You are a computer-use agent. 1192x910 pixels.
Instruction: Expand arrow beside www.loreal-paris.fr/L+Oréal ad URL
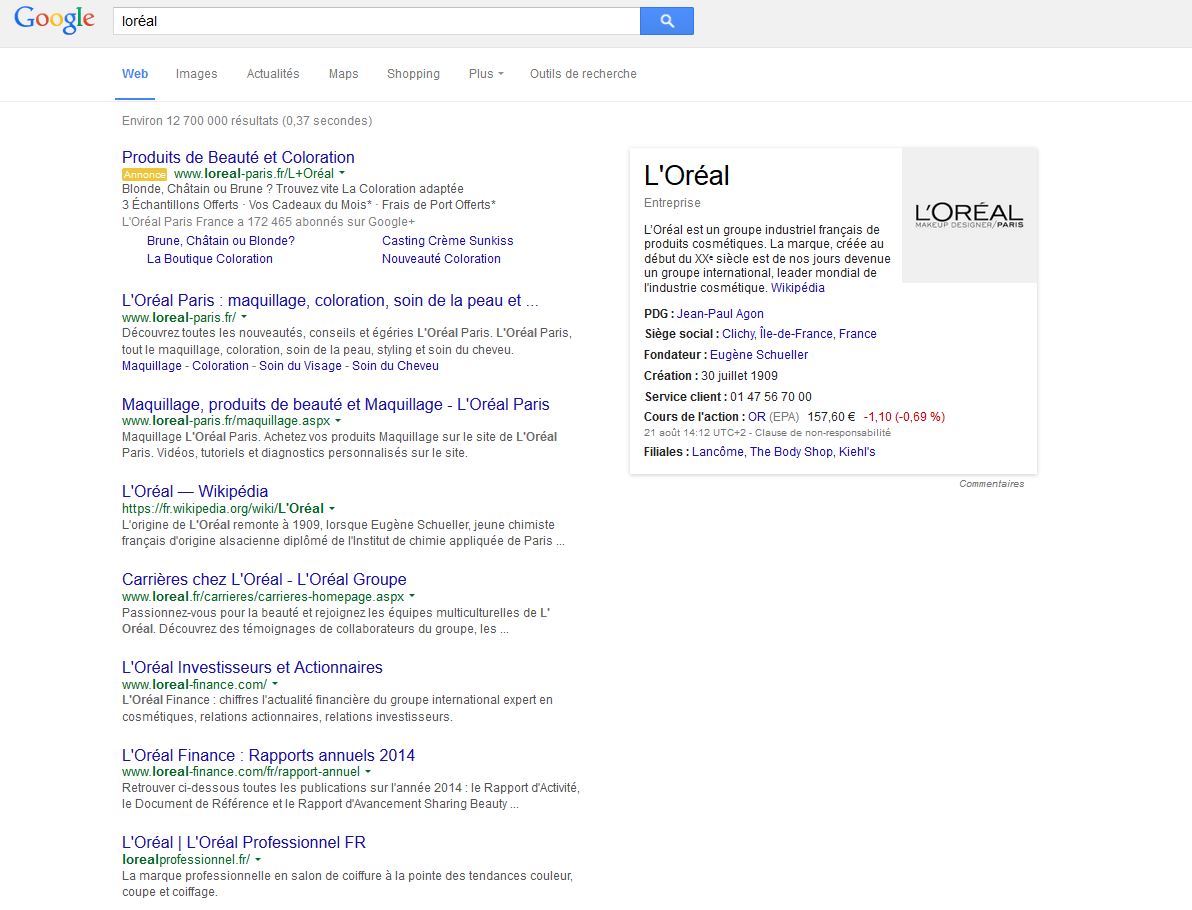coord(342,173)
